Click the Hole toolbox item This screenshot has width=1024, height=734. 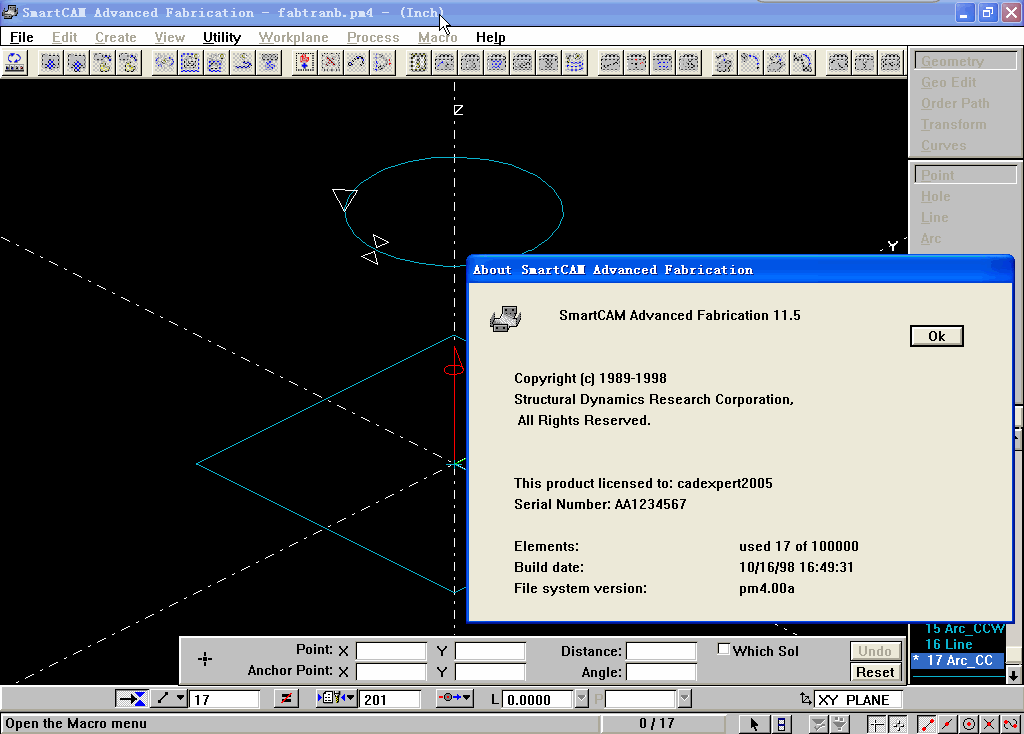click(x=935, y=196)
